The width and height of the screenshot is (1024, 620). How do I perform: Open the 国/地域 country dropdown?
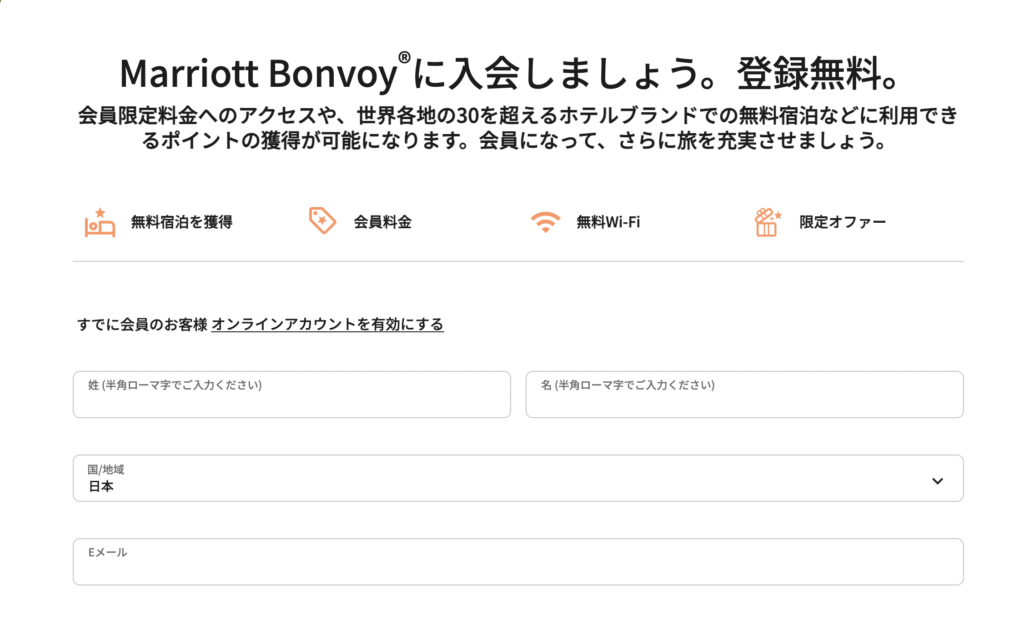[519, 478]
